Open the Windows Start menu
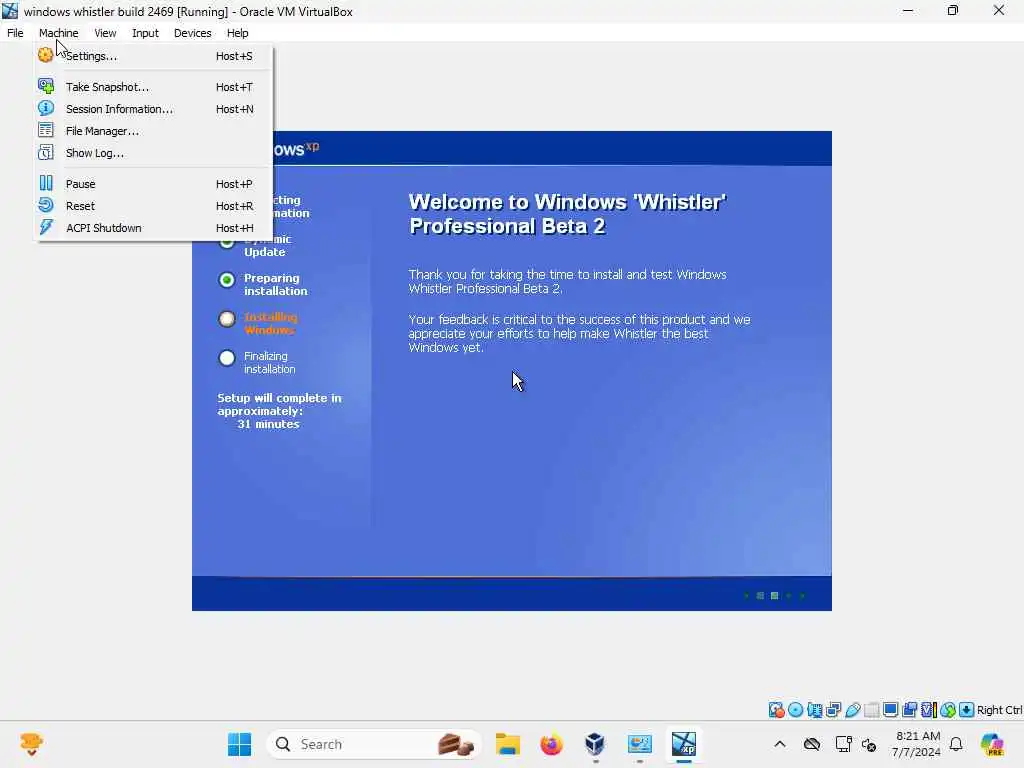The width and height of the screenshot is (1024, 768). tap(239, 744)
